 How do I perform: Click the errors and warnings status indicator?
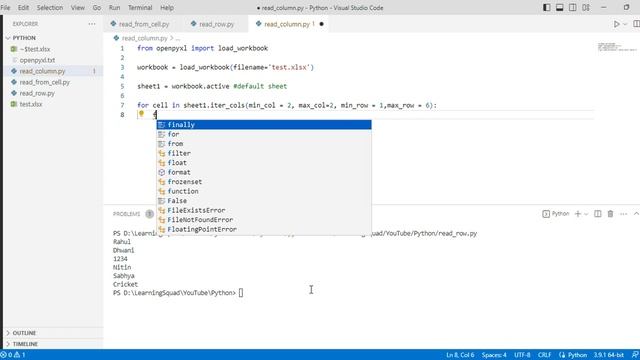tap(13, 355)
